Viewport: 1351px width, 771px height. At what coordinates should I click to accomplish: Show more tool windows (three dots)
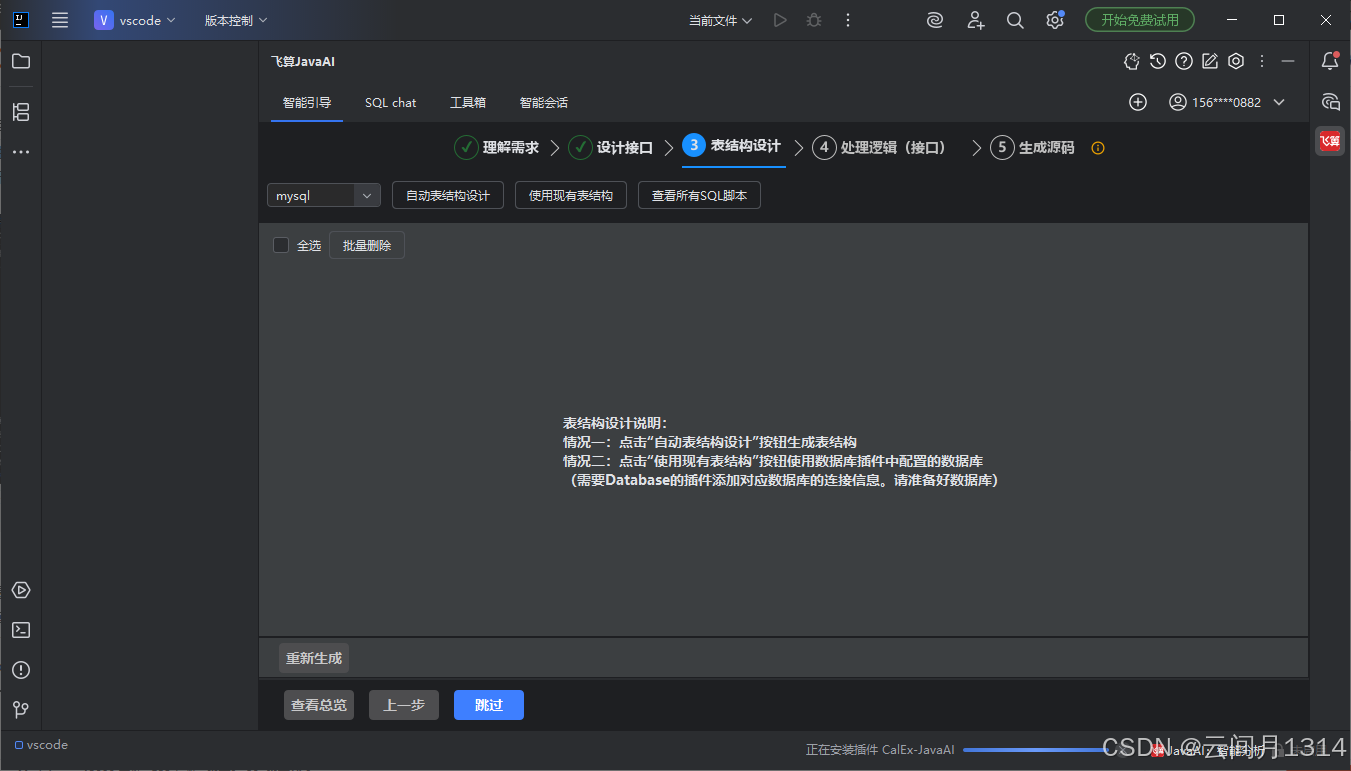click(x=21, y=152)
